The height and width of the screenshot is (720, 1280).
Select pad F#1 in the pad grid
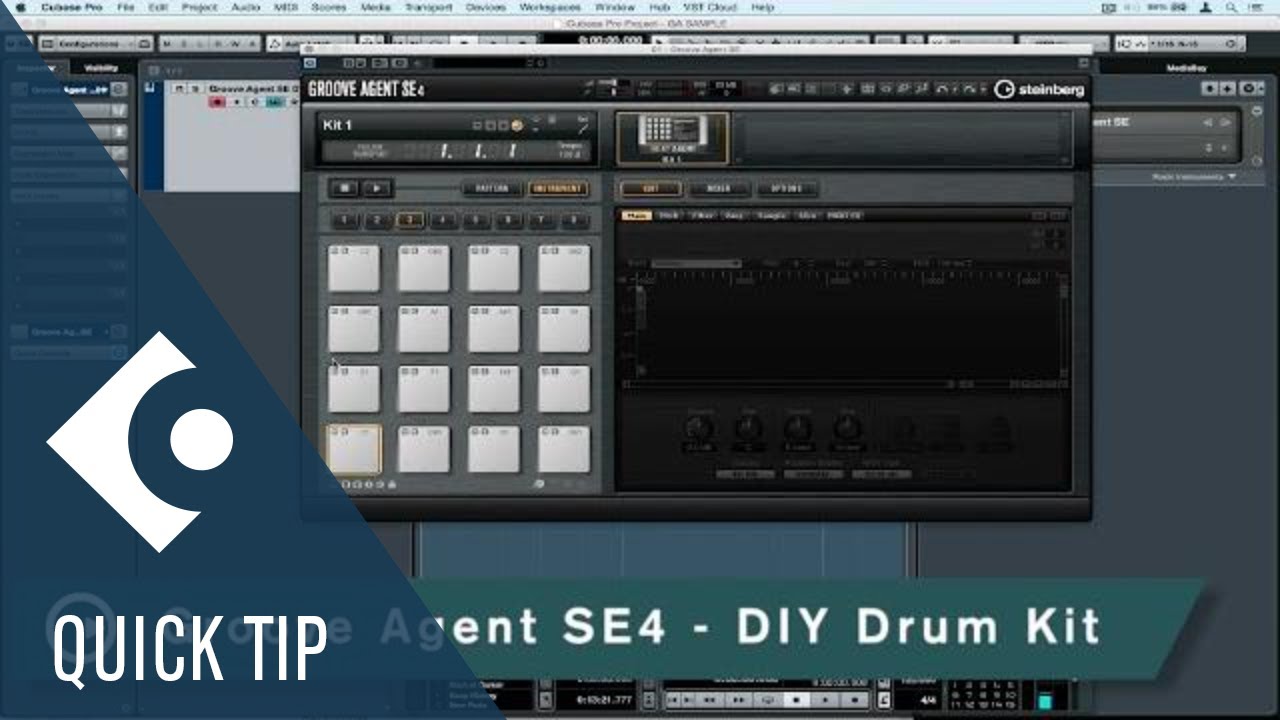tap(494, 389)
